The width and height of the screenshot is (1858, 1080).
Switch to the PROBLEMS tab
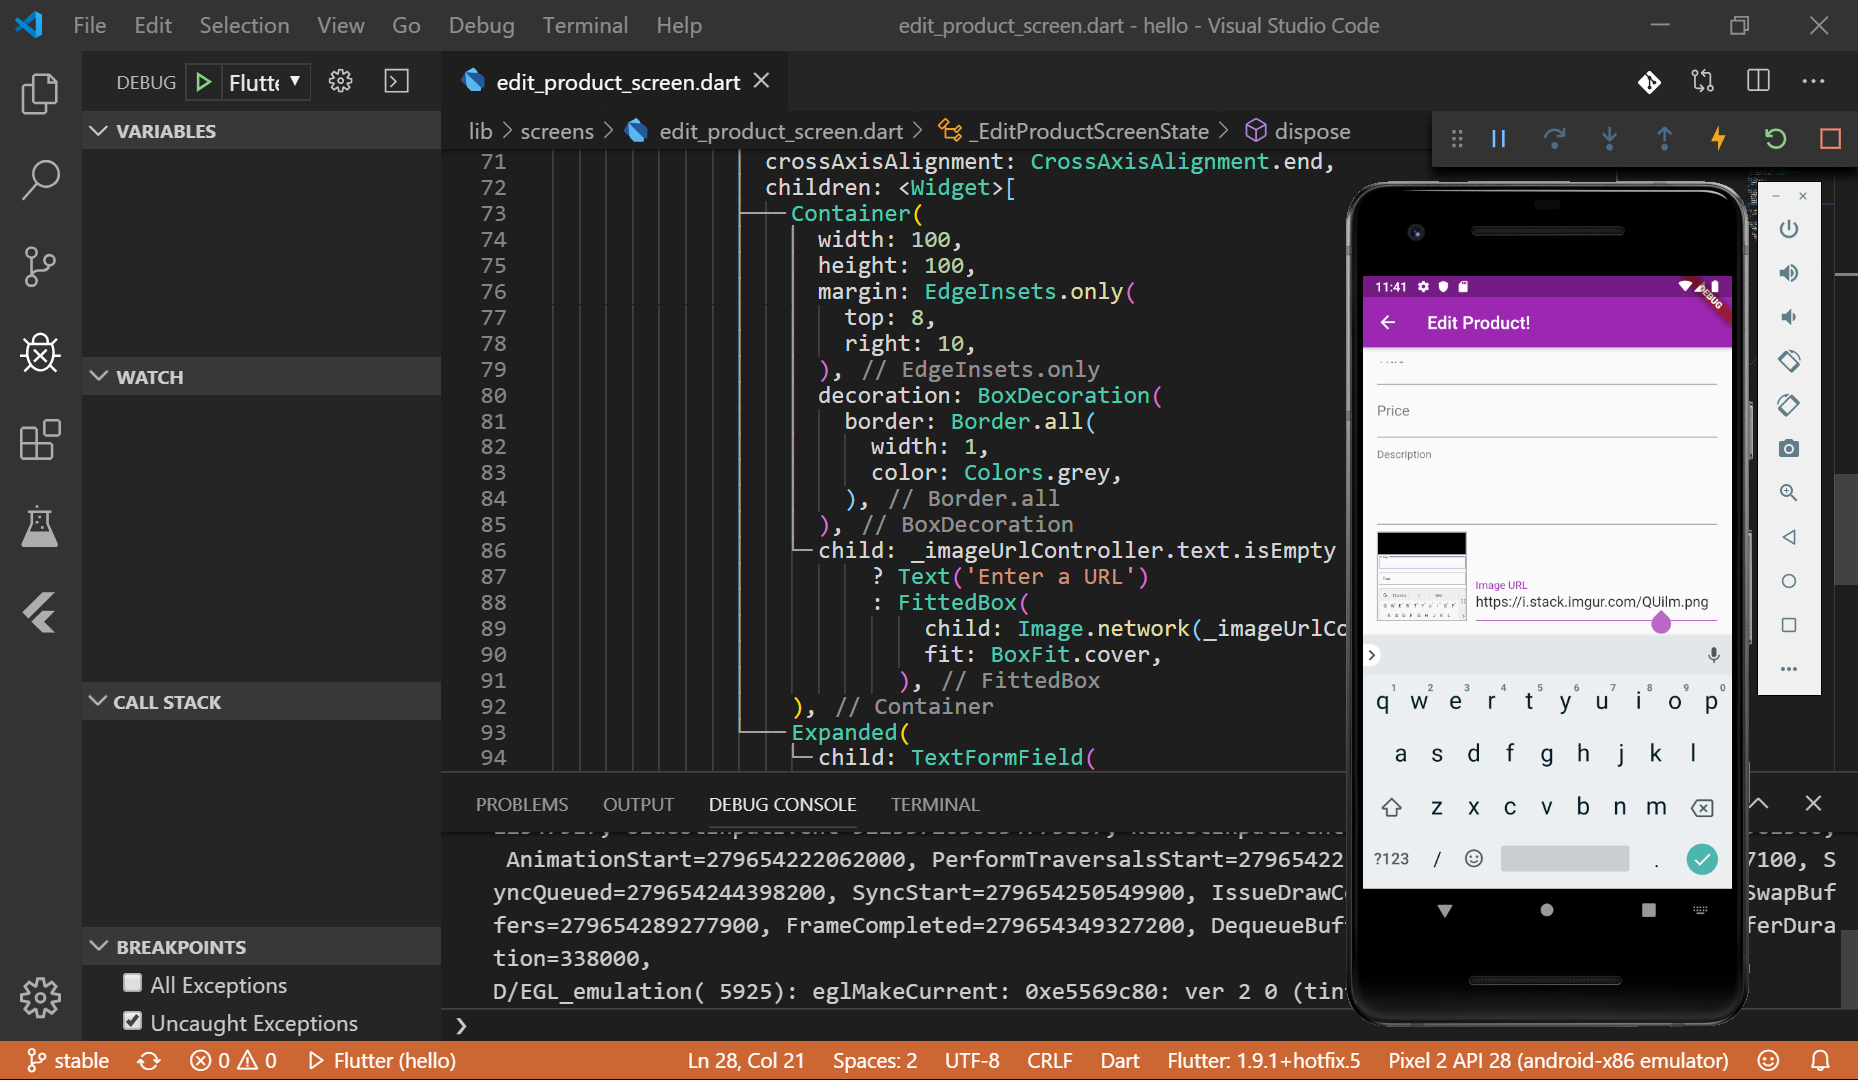coord(522,805)
